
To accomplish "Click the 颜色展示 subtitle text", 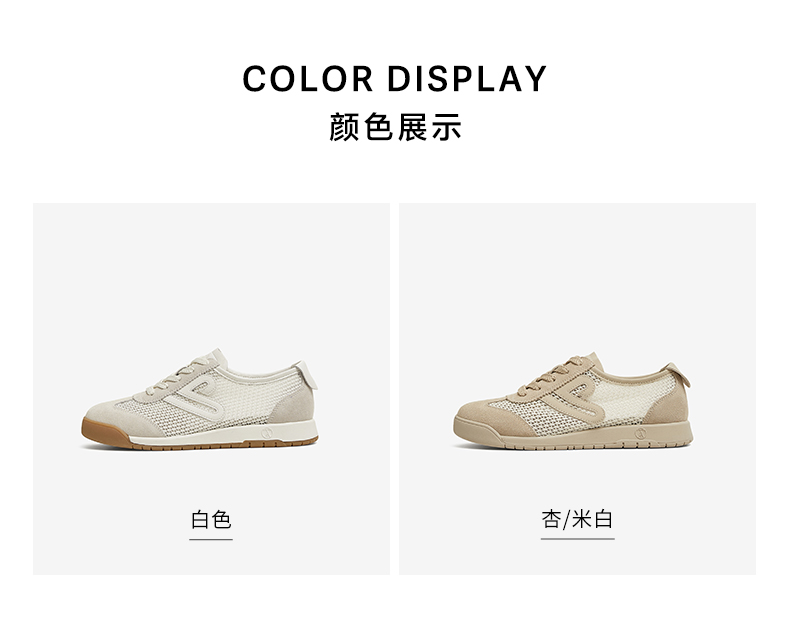I will [x=394, y=127].
